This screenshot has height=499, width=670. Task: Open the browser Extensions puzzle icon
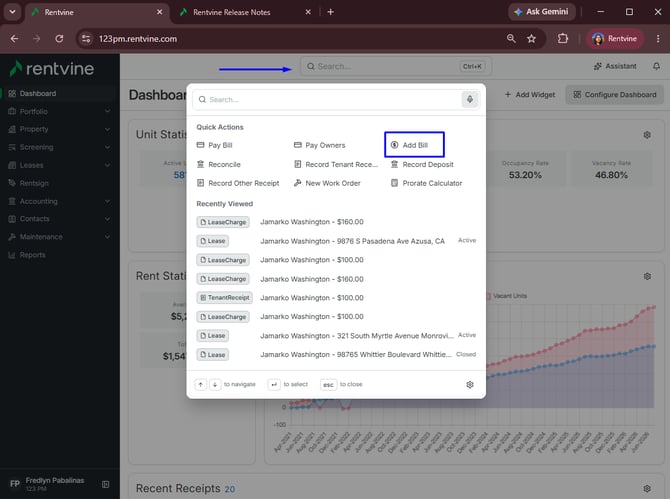pos(563,38)
